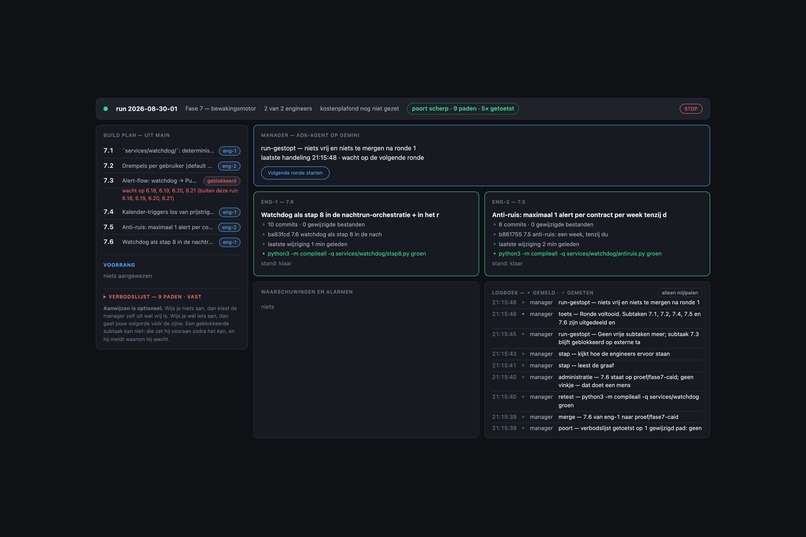Click the red 'wacht op 6.18, 6.19' blocker text
The width and height of the screenshot is (806, 537).
point(180,194)
